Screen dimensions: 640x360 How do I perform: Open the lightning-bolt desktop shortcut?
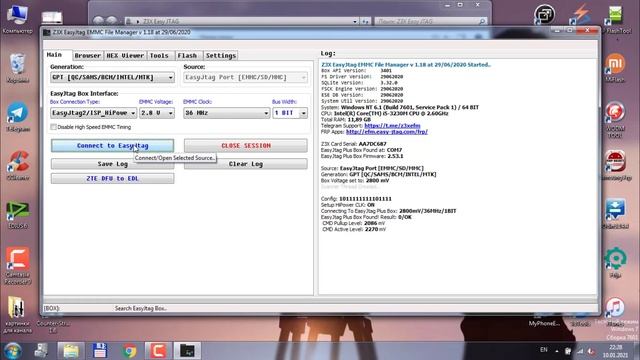pos(580,14)
